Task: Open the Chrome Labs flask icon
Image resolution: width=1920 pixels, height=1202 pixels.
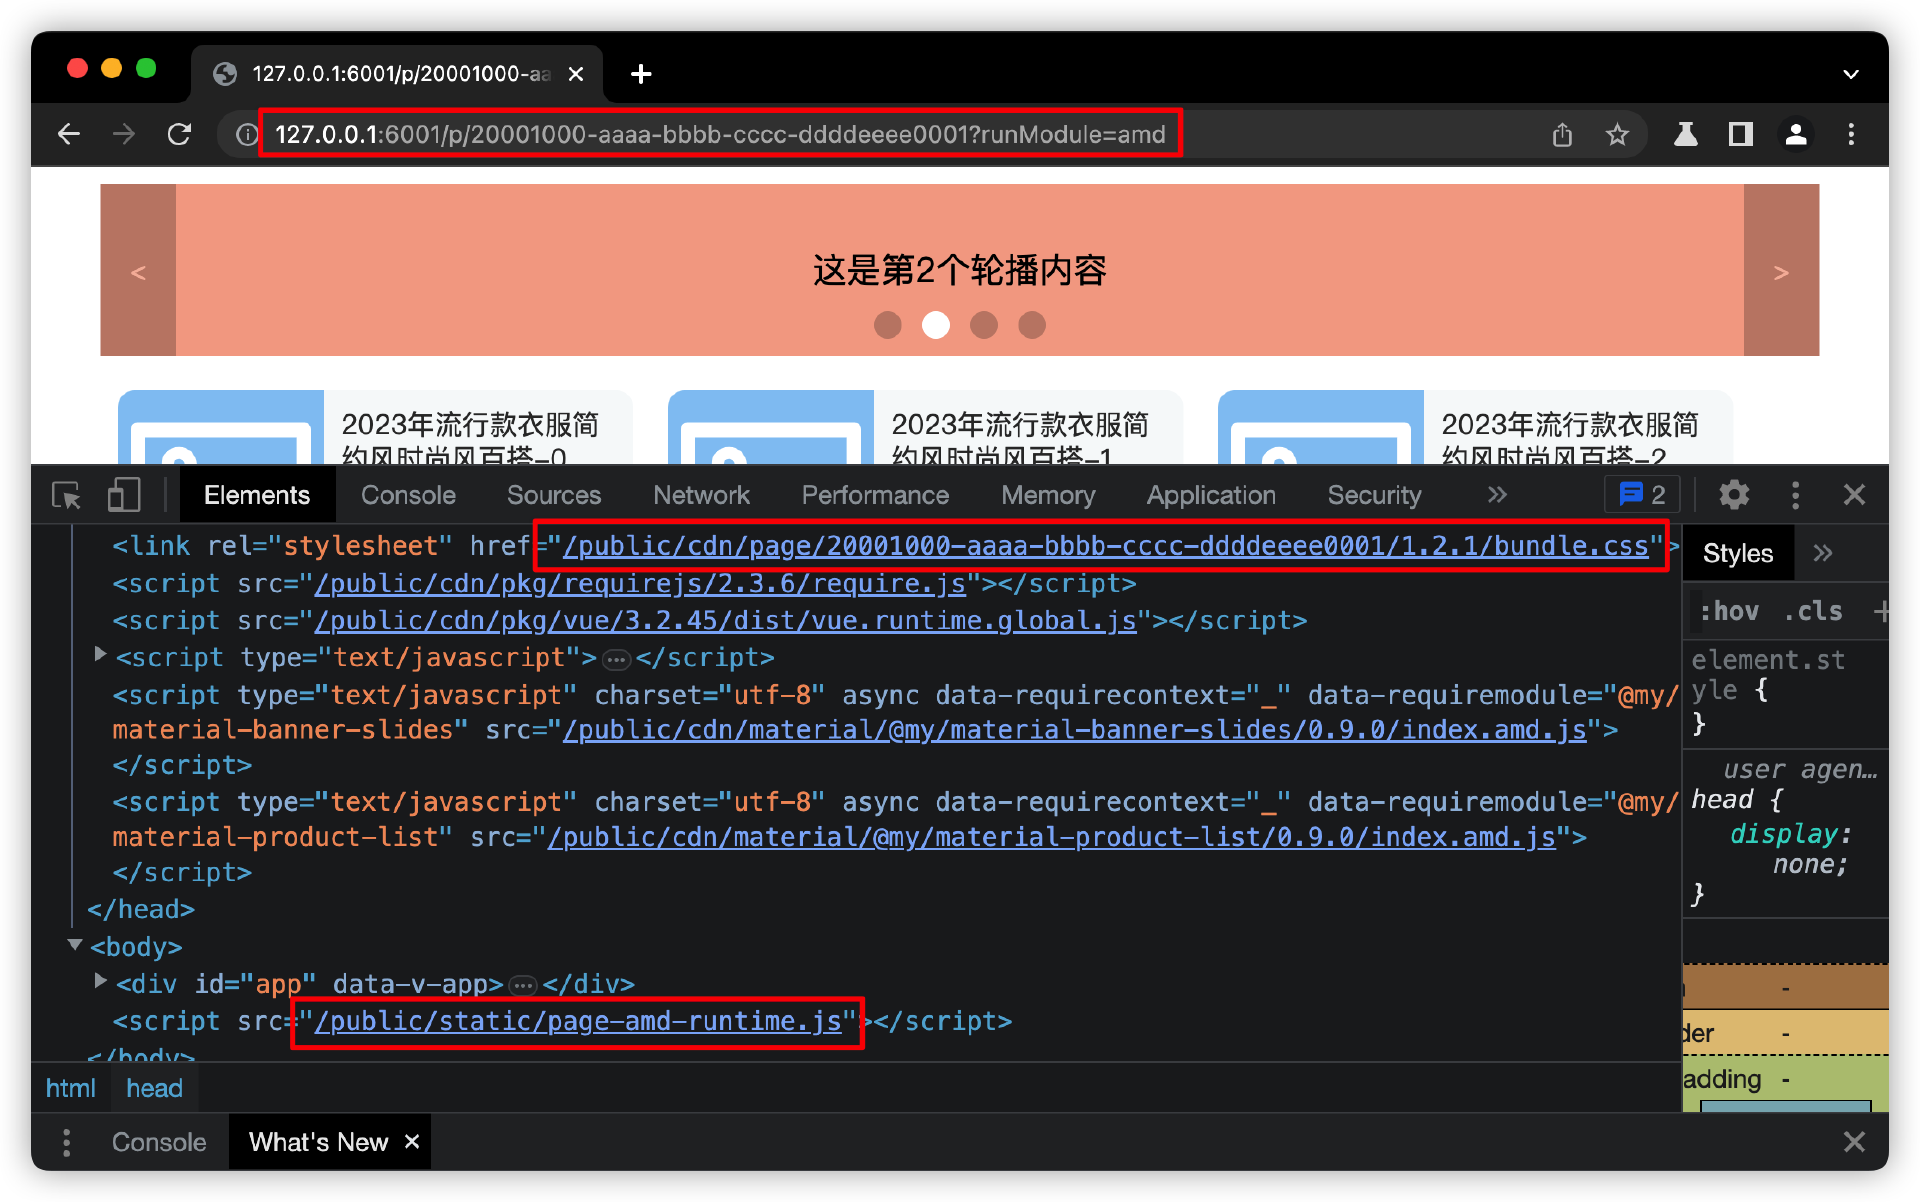Action: [x=1686, y=134]
